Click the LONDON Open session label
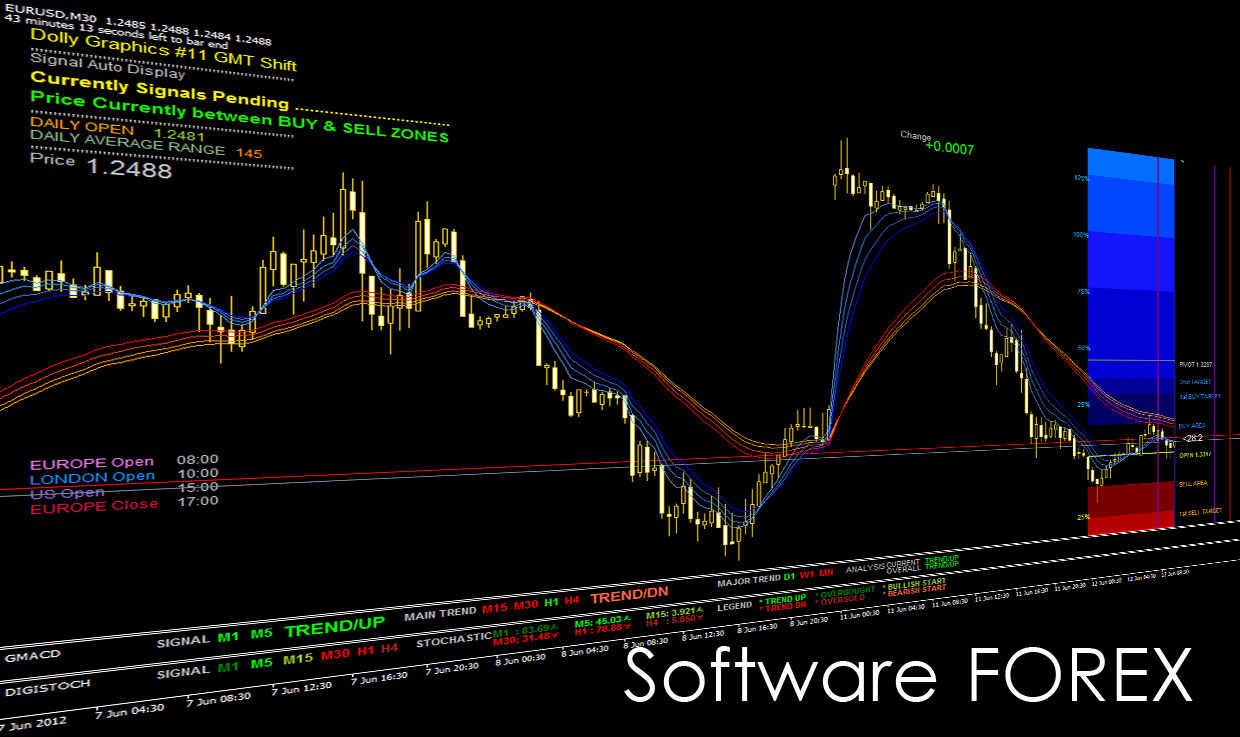1240x737 pixels. coord(93,477)
